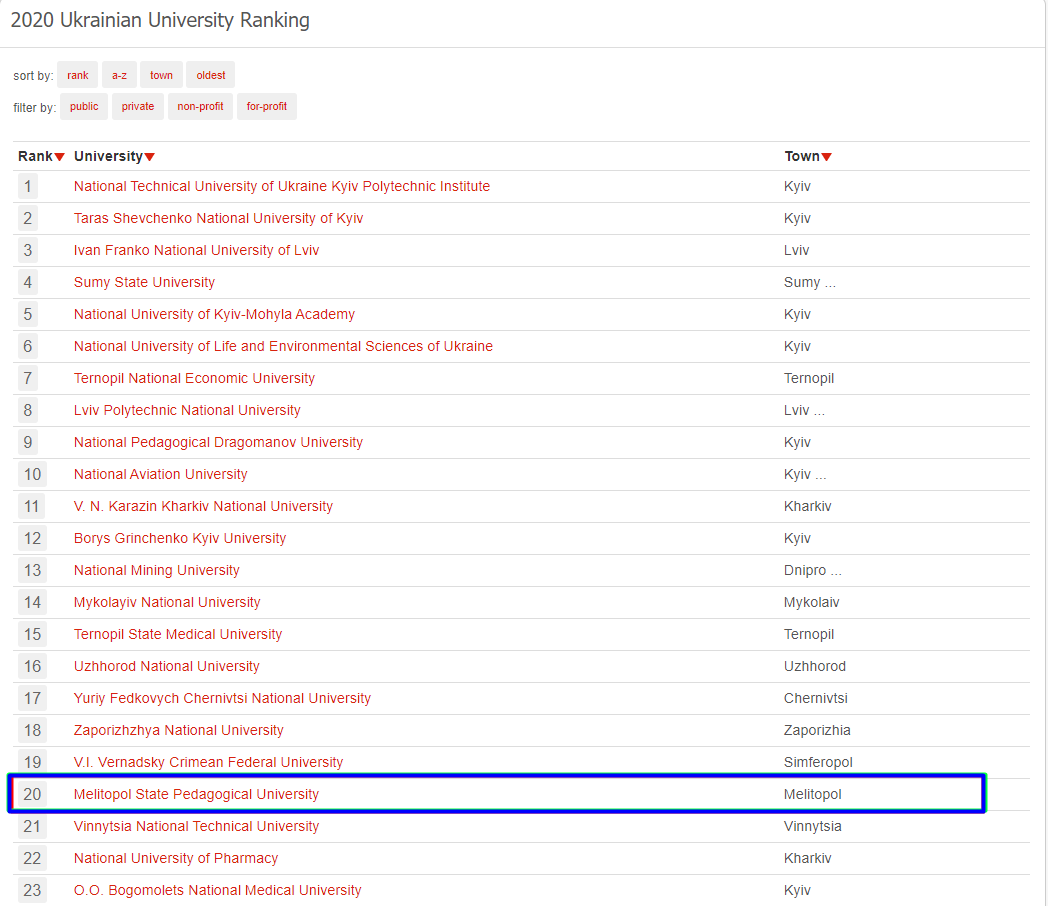Visit National Aviation University page
Image resolution: width=1048 pixels, height=906 pixels.
pyautogui.click(x=160, y=474)
